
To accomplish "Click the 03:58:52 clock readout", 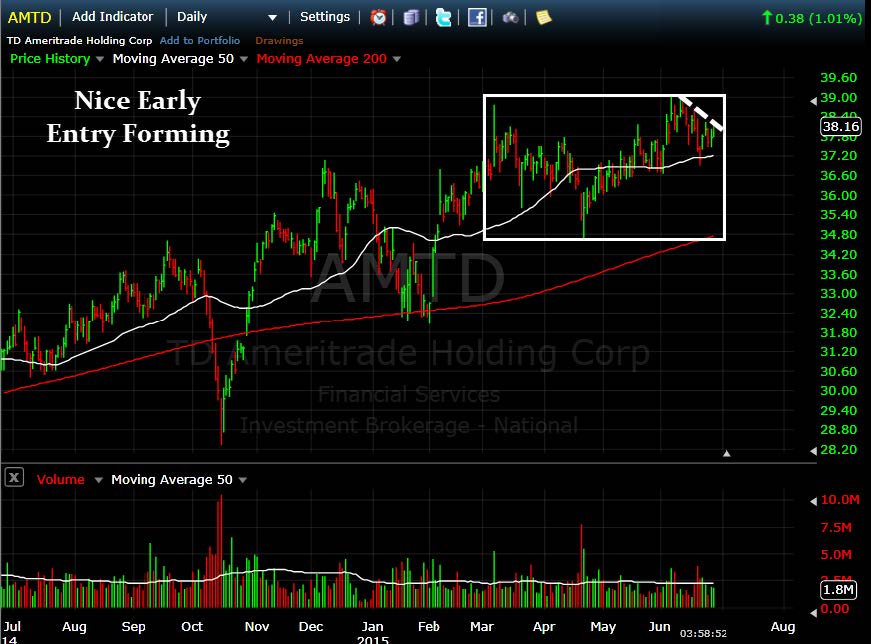I will (703, 633).
